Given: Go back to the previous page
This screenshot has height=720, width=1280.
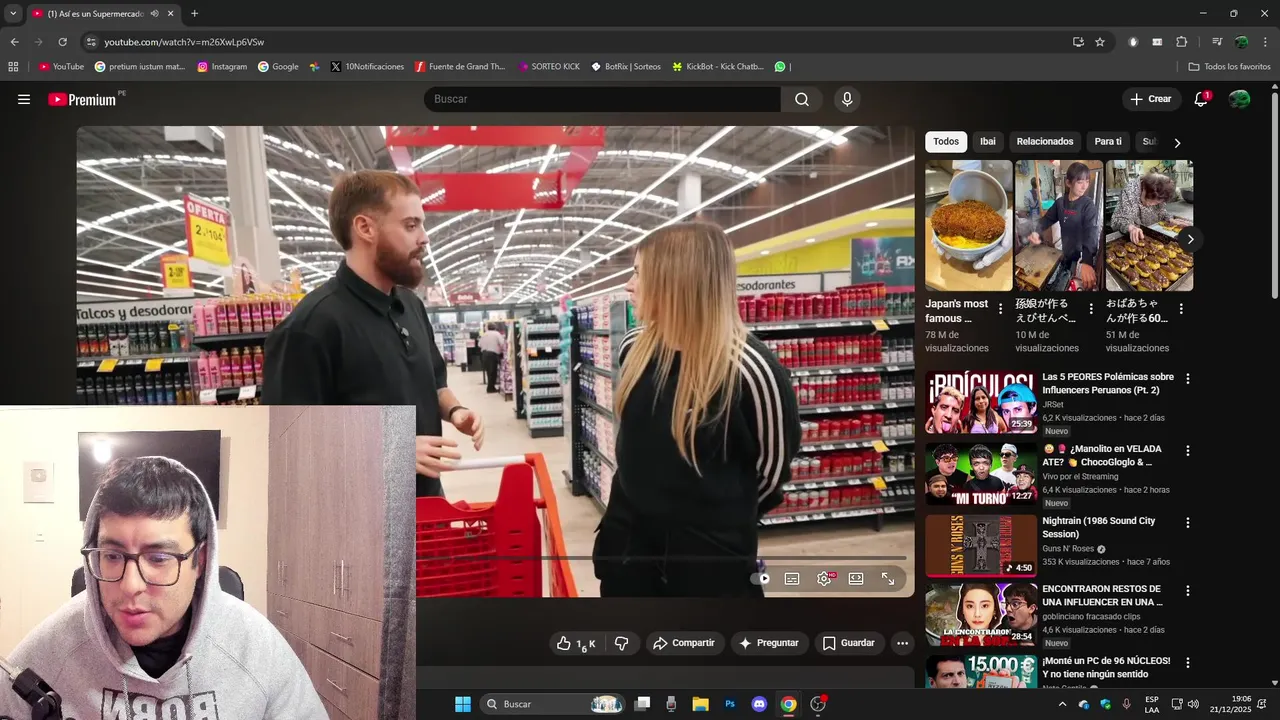Looking at the screenshot, I should point(14,42).
